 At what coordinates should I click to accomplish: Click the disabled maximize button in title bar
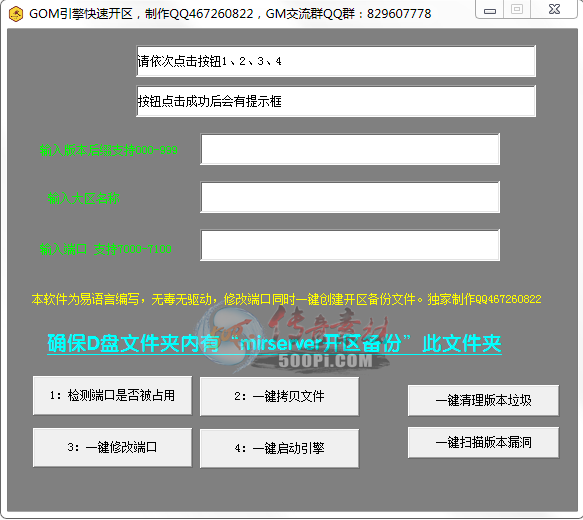(x=517, y=9)
